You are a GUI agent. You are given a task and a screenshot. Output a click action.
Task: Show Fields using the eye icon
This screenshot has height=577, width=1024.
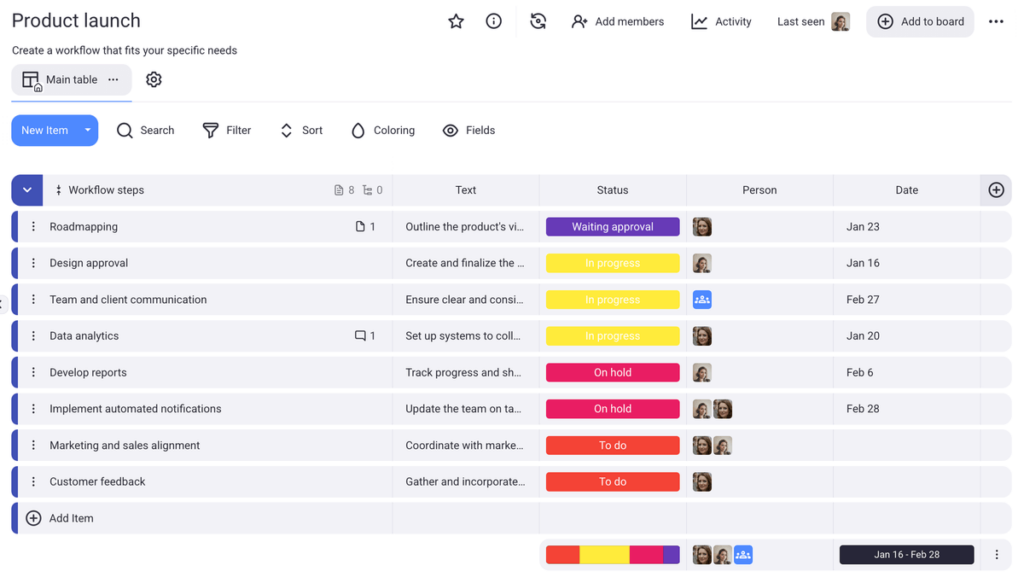(x=448, y=130)
